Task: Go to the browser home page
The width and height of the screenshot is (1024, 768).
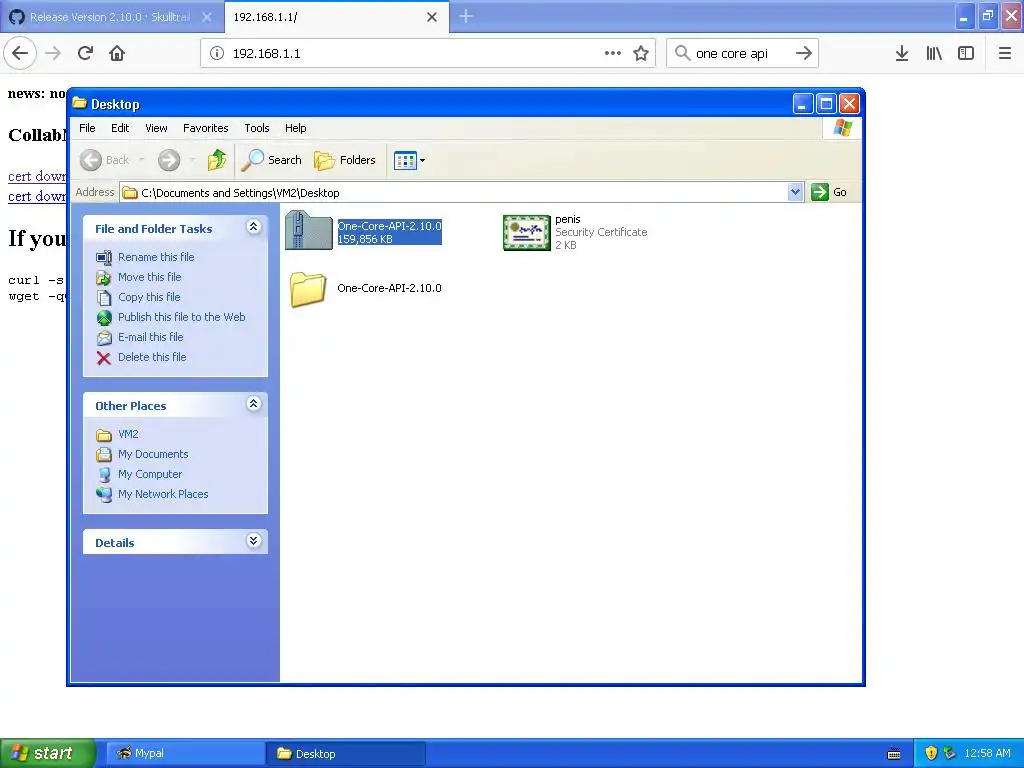Action: tap(117, 53)
